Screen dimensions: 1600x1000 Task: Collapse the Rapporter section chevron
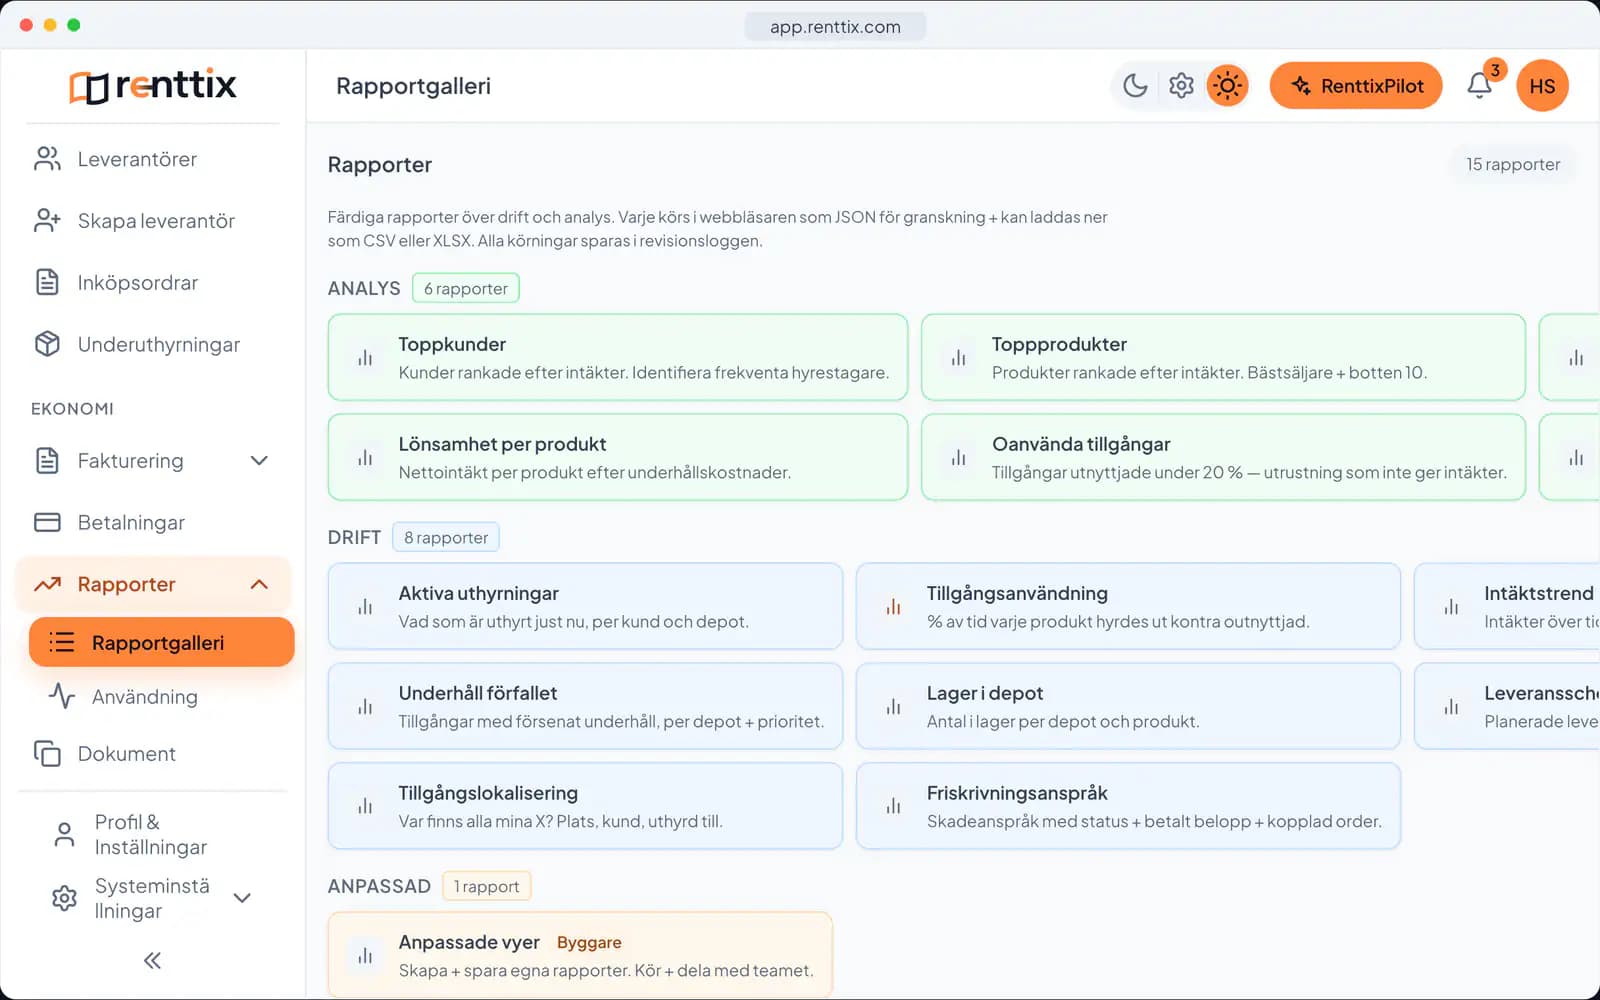point(259,584)
